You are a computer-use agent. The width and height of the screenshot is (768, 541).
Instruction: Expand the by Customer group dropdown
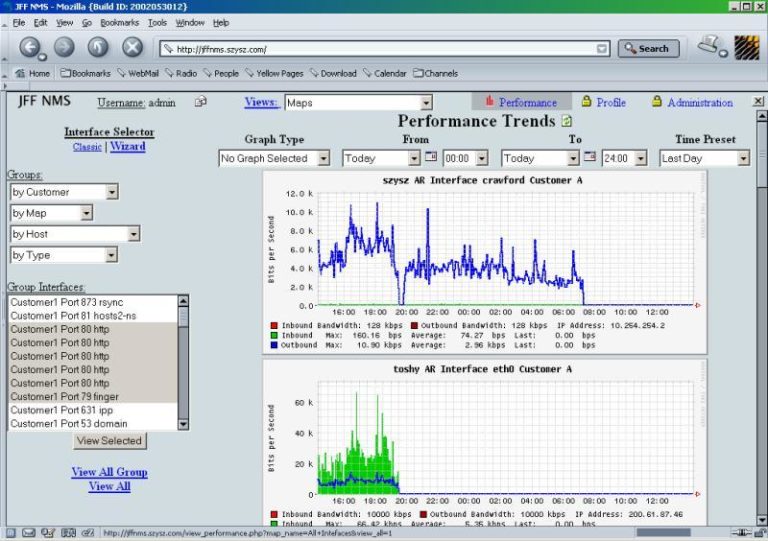coord(111,192)
